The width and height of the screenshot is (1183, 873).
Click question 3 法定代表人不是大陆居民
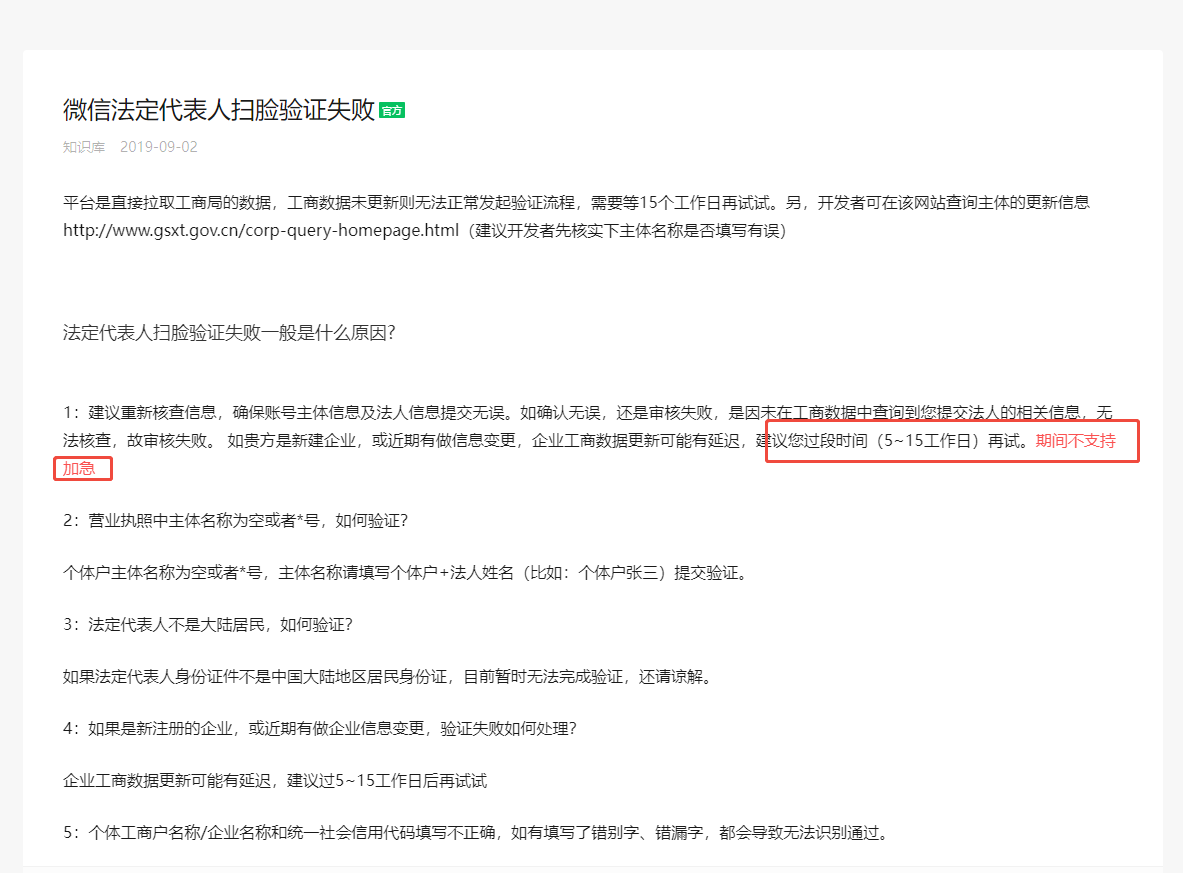tap(207, 625)
